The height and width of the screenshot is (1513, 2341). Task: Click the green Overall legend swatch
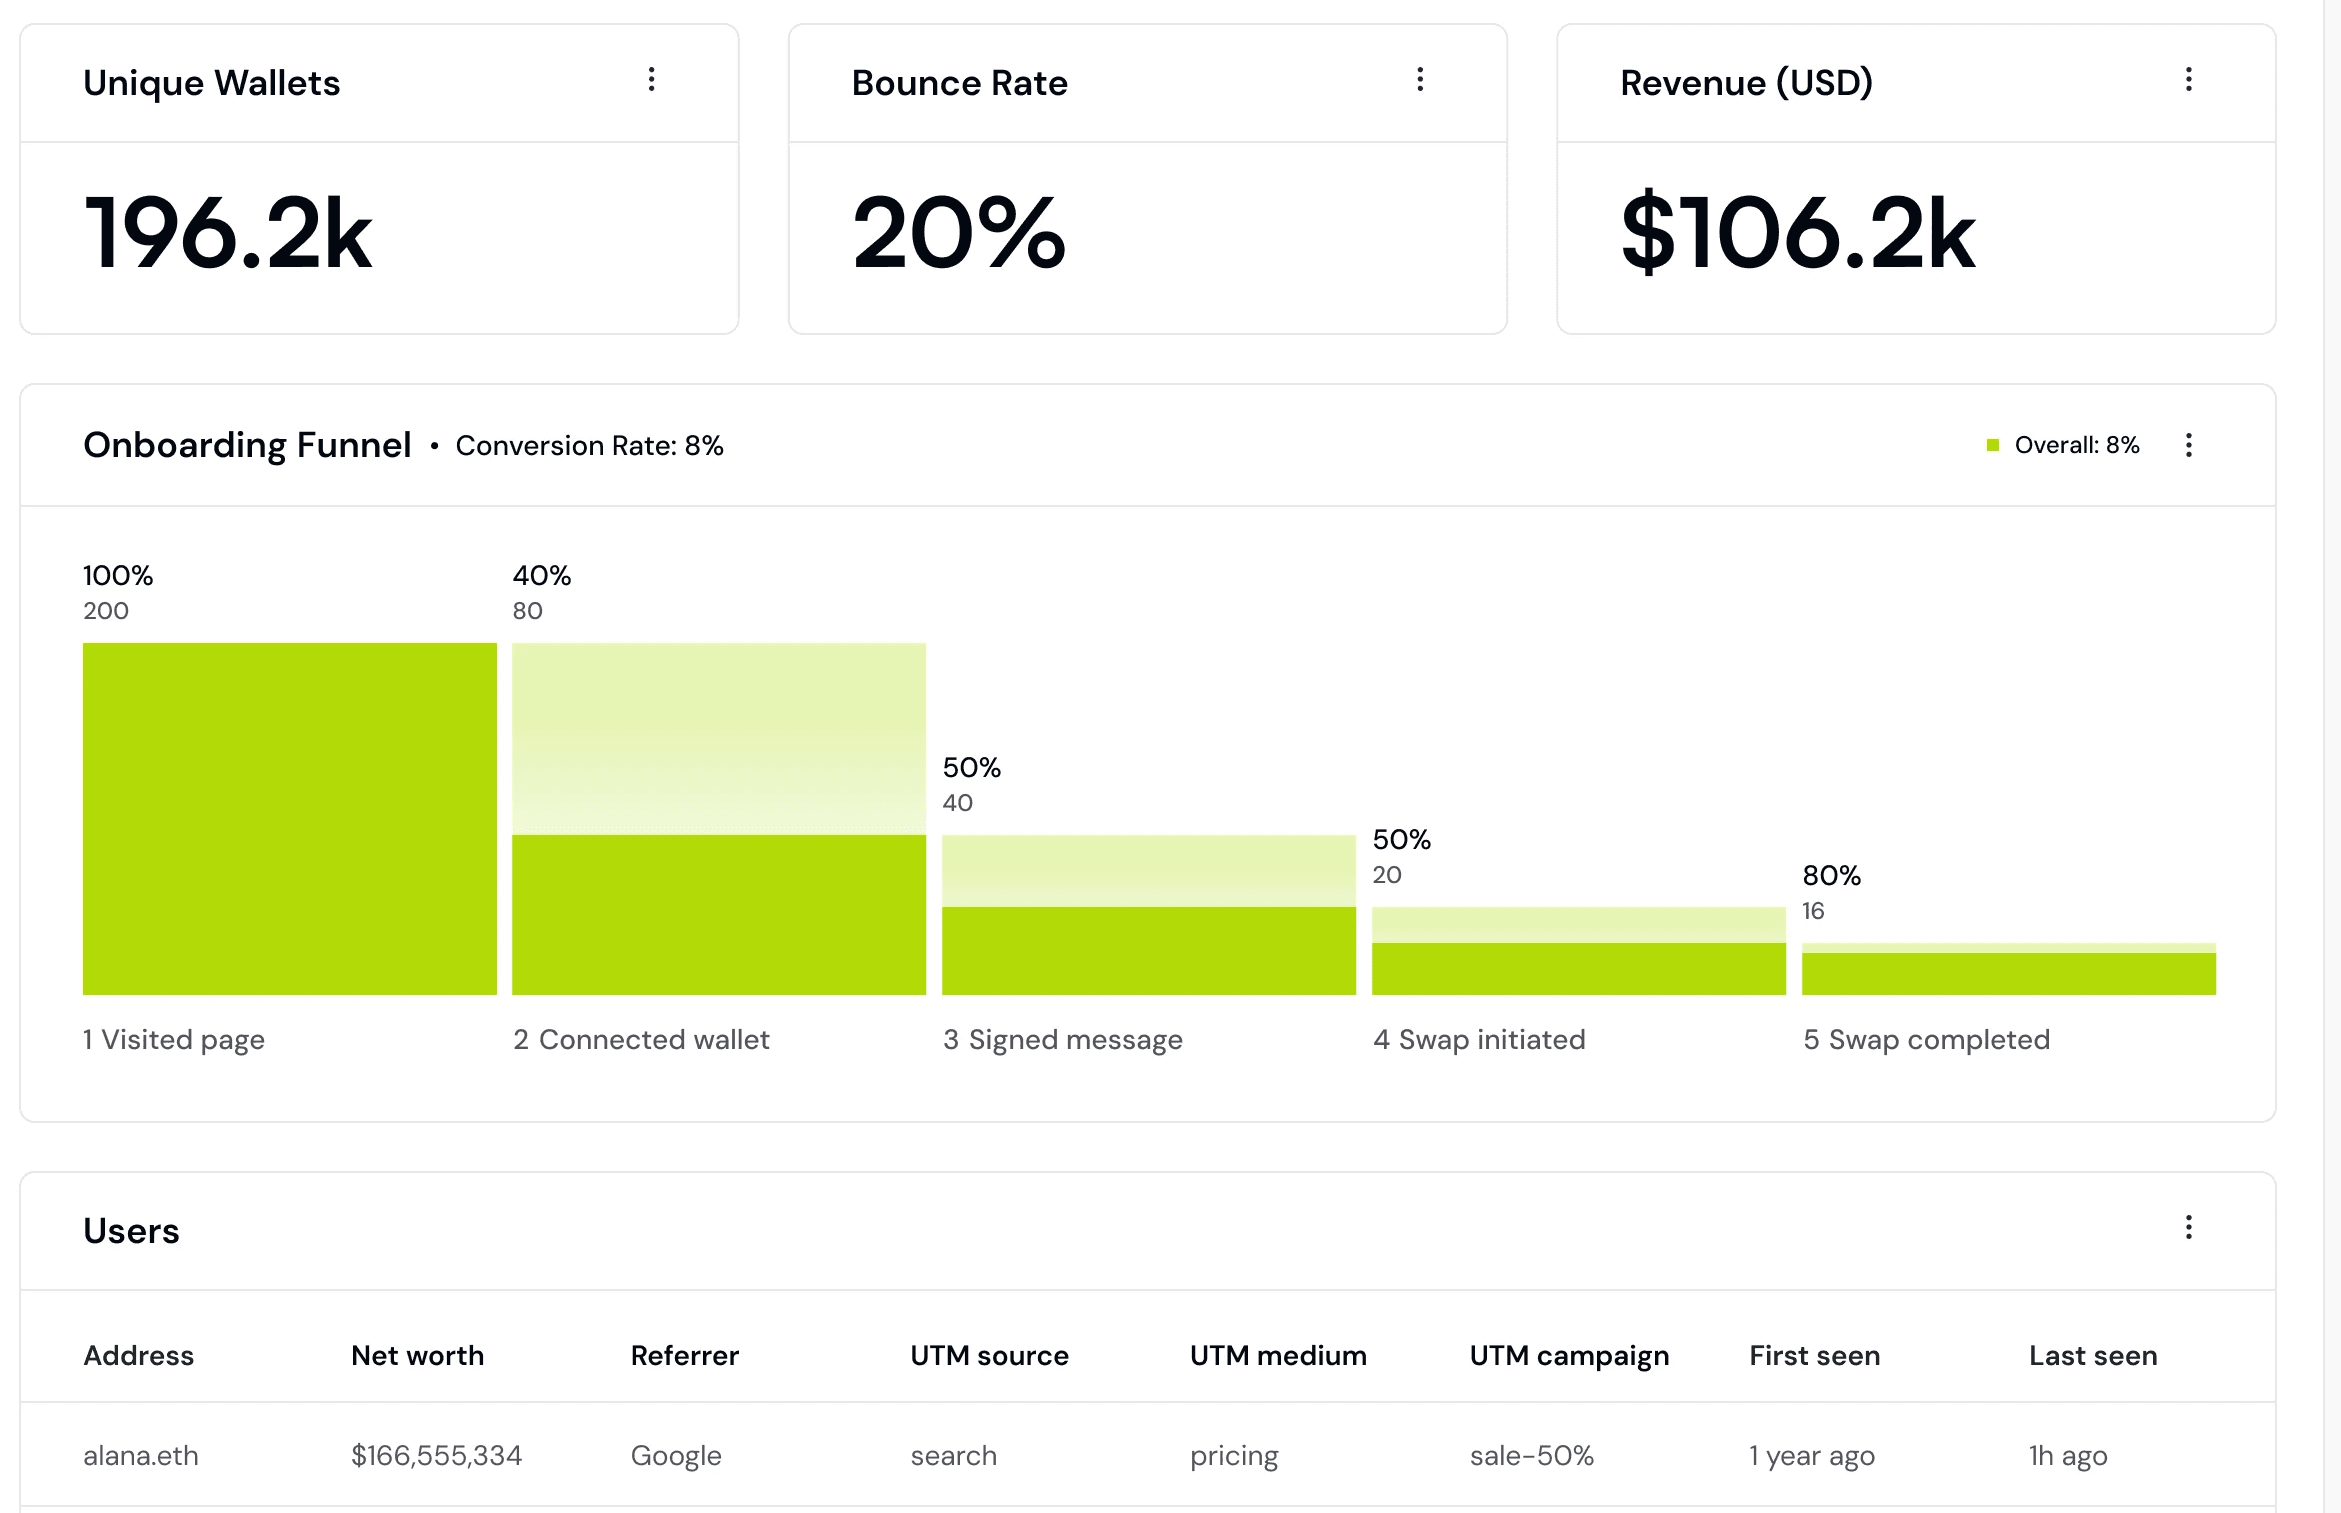click(x=1992, y=445)
